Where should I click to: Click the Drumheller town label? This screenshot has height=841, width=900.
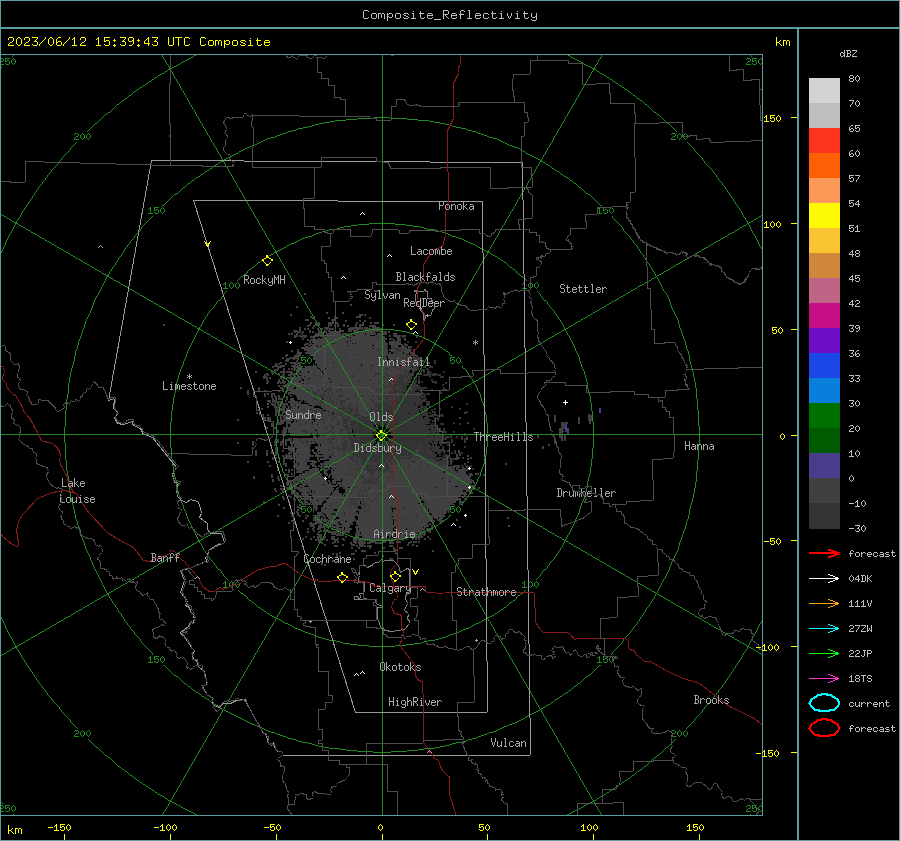click(586, 493)
